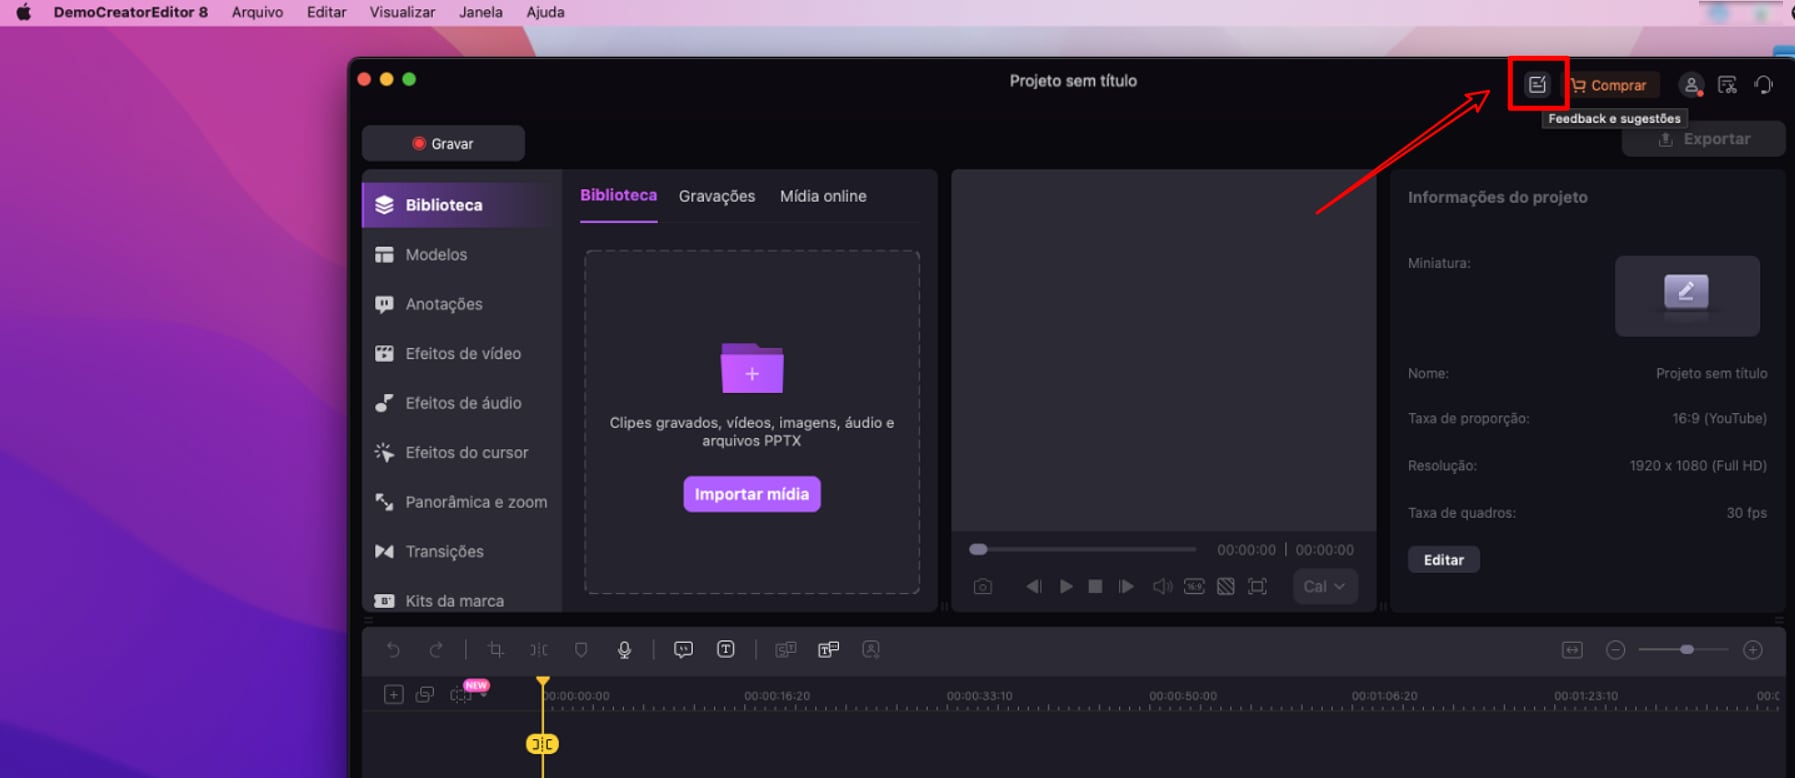Click the text T icon in timeline toolbar
The height and width of the screenshot is (778, 1795).
pyautogui.click(x=726, y=650)
